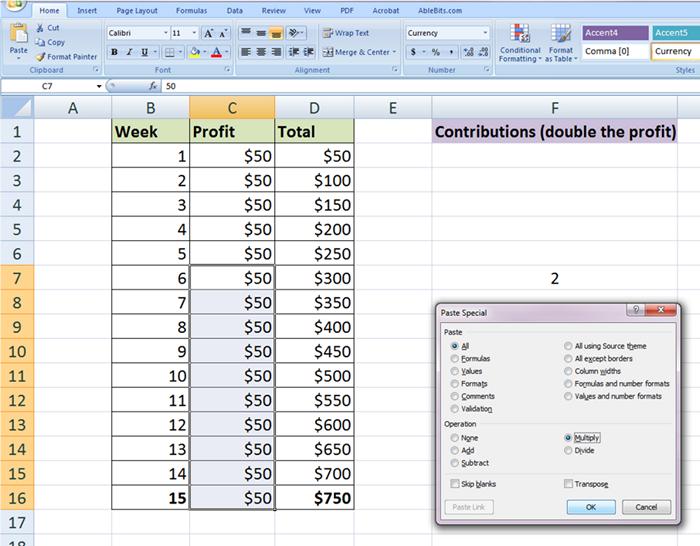Check the Skip blanks checkbox

456,484
